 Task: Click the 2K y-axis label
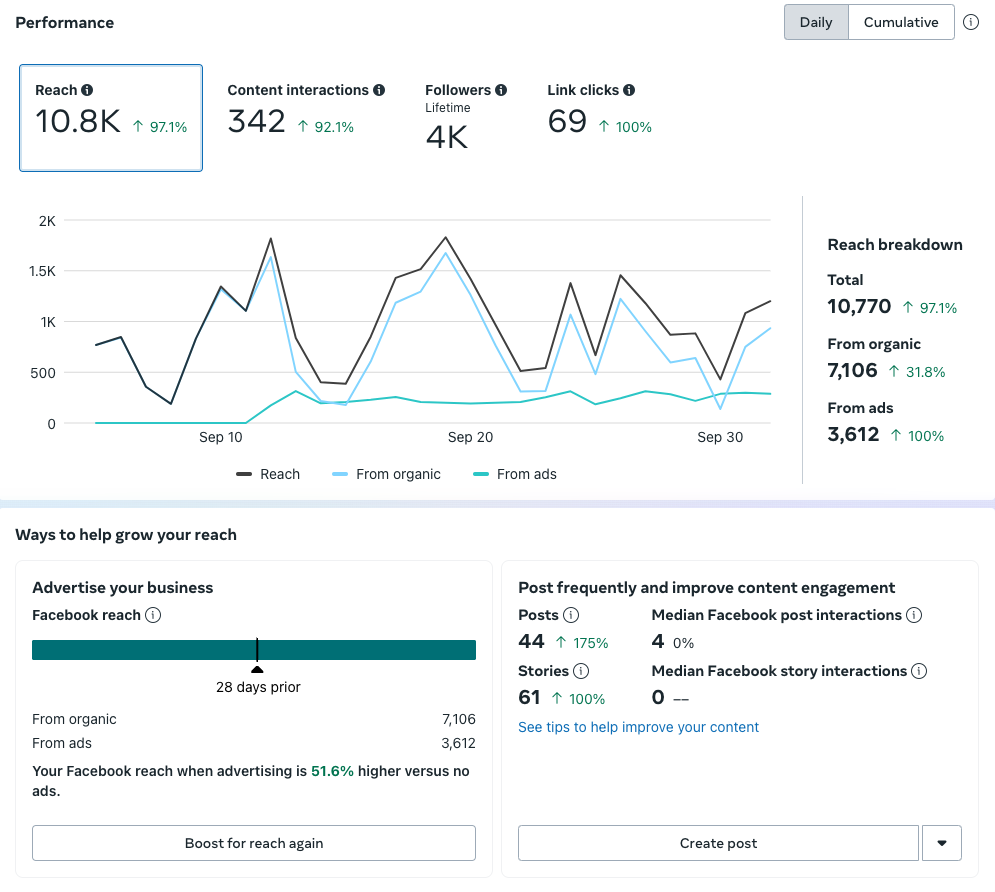click(x=47, y=221)
